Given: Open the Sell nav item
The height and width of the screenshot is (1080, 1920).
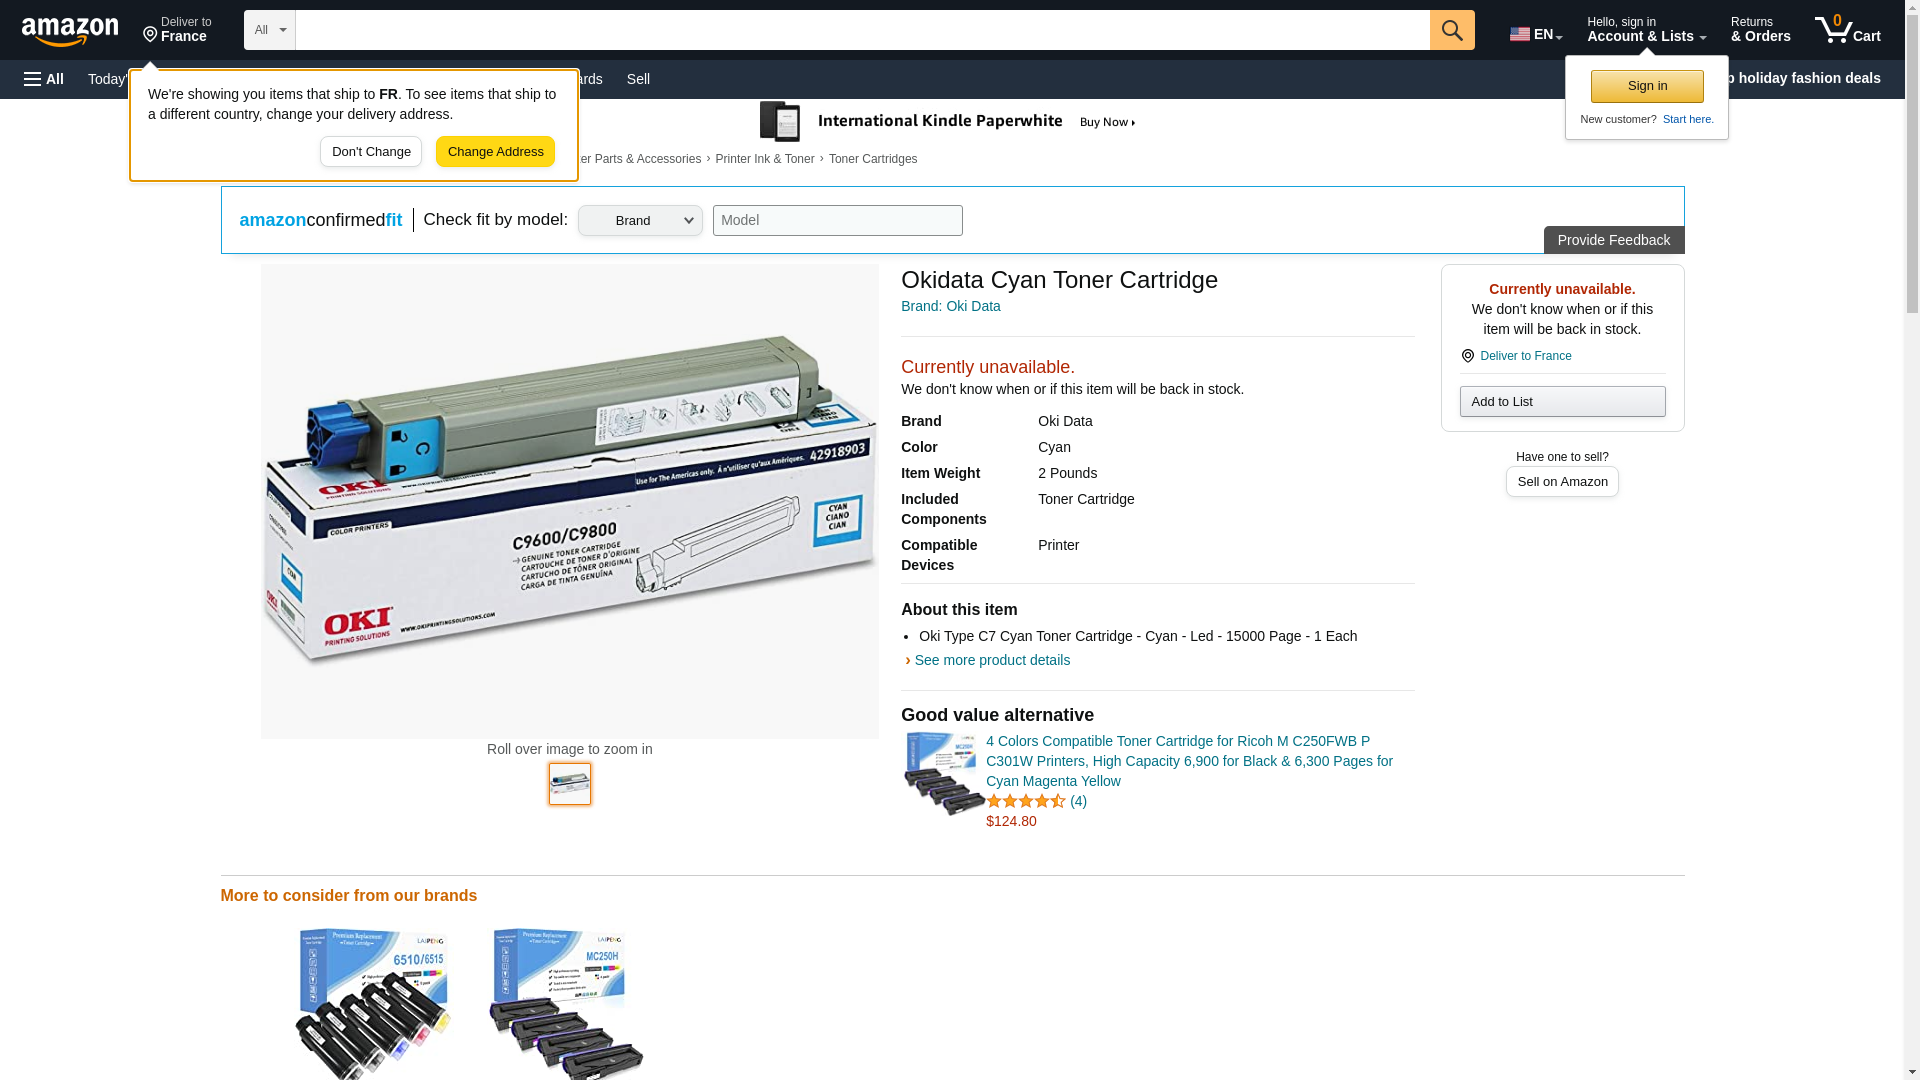Looking at the screenshot, I should pos(638,79).
